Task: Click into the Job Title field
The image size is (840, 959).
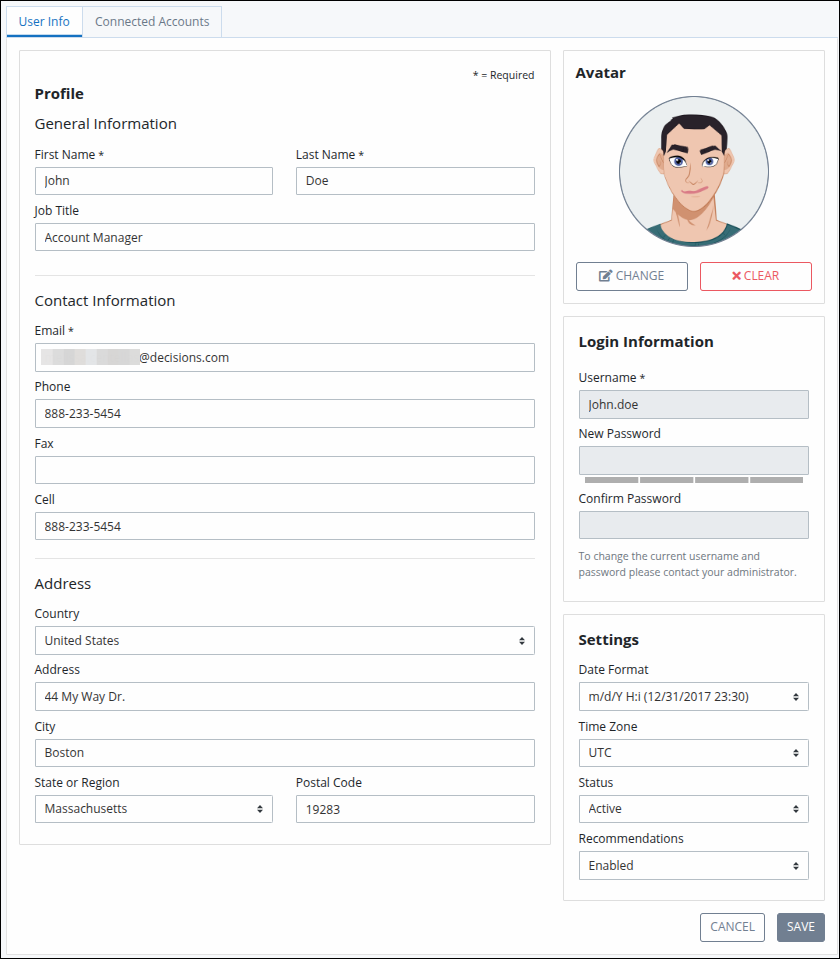Action: tap(284, 237)
